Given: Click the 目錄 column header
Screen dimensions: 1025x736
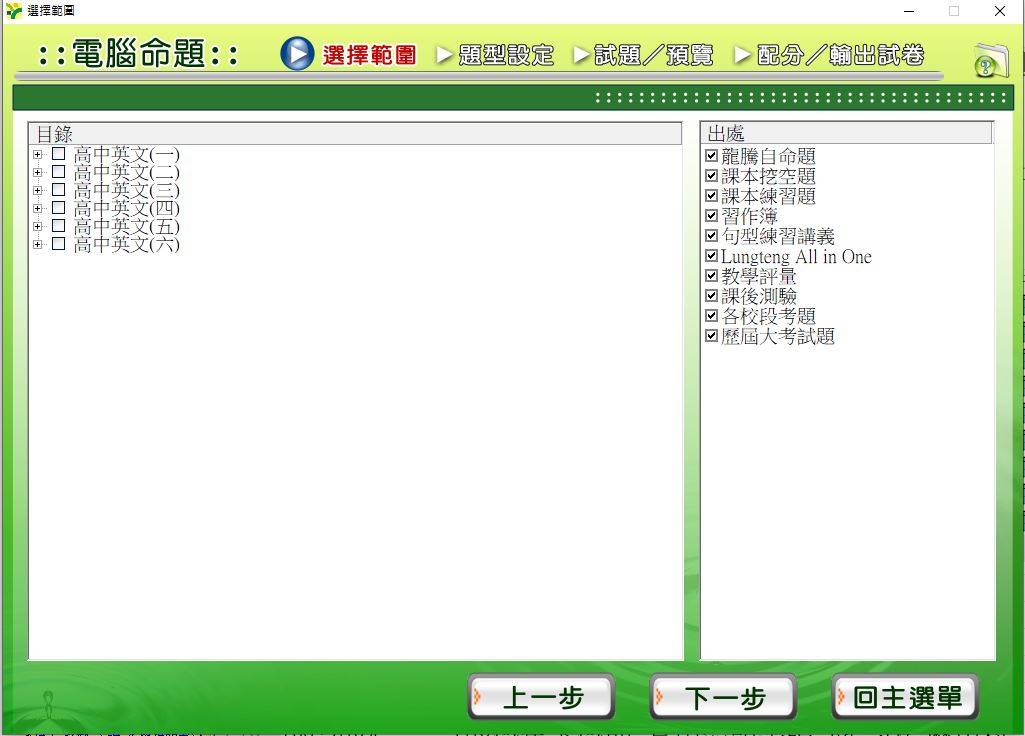Looking at the screenshot, I should click(355, 133).
